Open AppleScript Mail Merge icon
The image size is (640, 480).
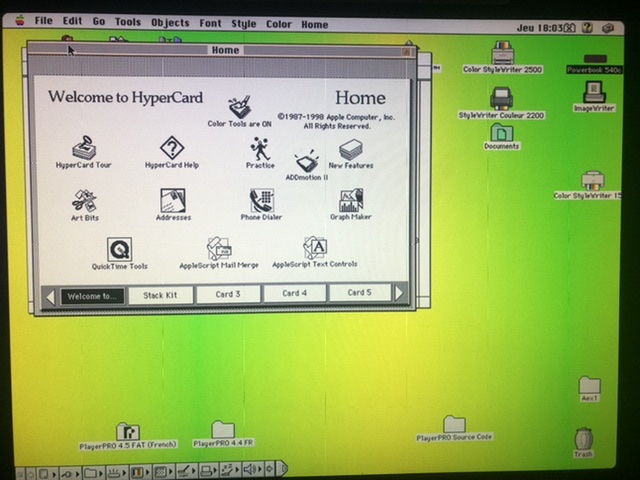click(x=218, y=249)
